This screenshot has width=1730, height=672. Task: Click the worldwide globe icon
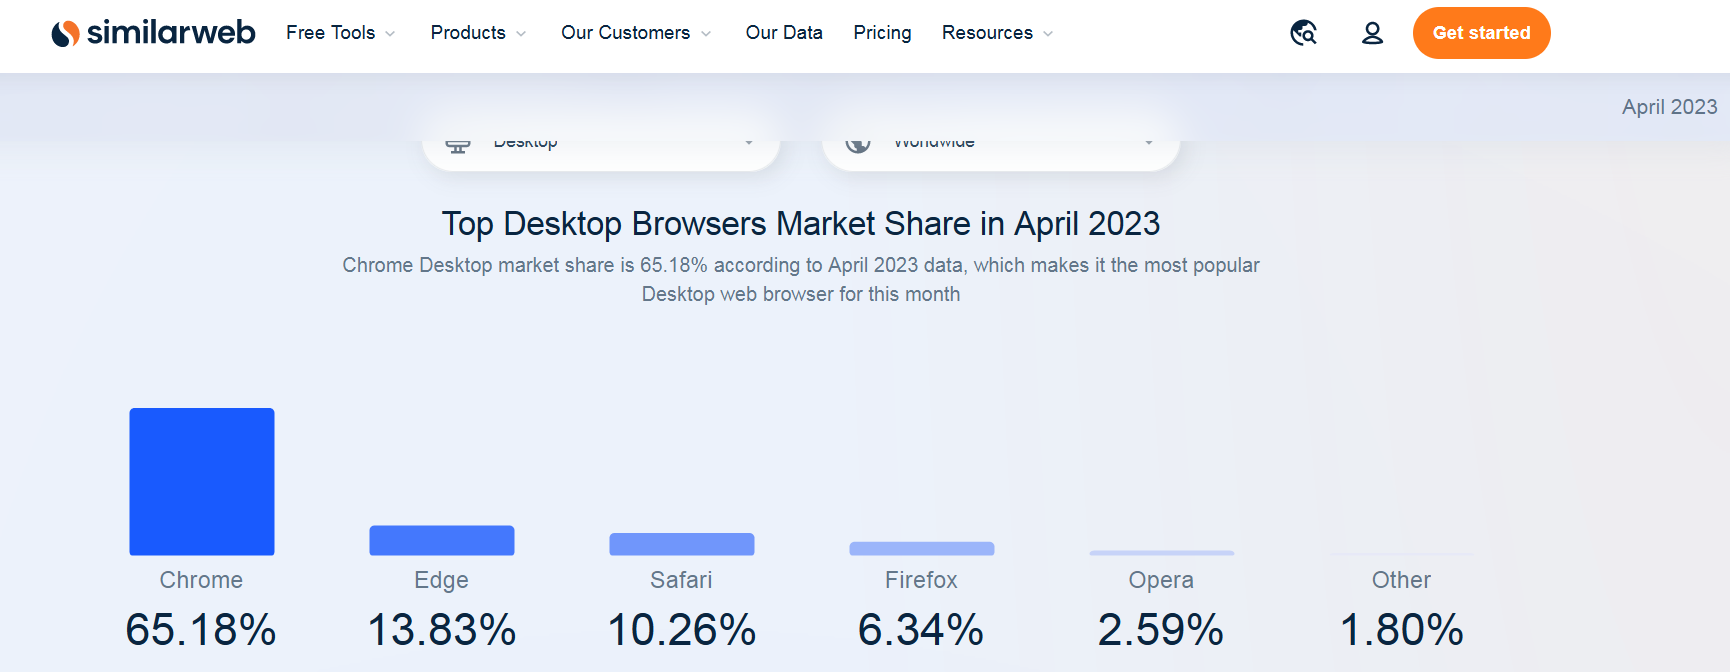[x=858, y=145]
